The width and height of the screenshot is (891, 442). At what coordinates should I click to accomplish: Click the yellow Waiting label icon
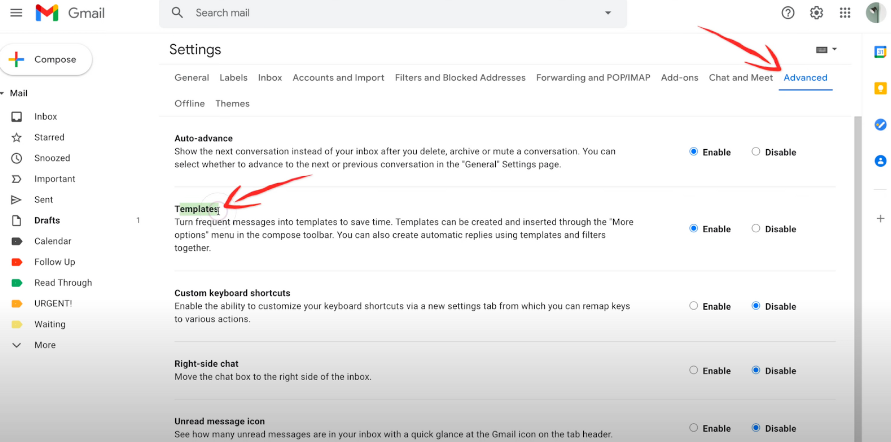tap(16, 324)
